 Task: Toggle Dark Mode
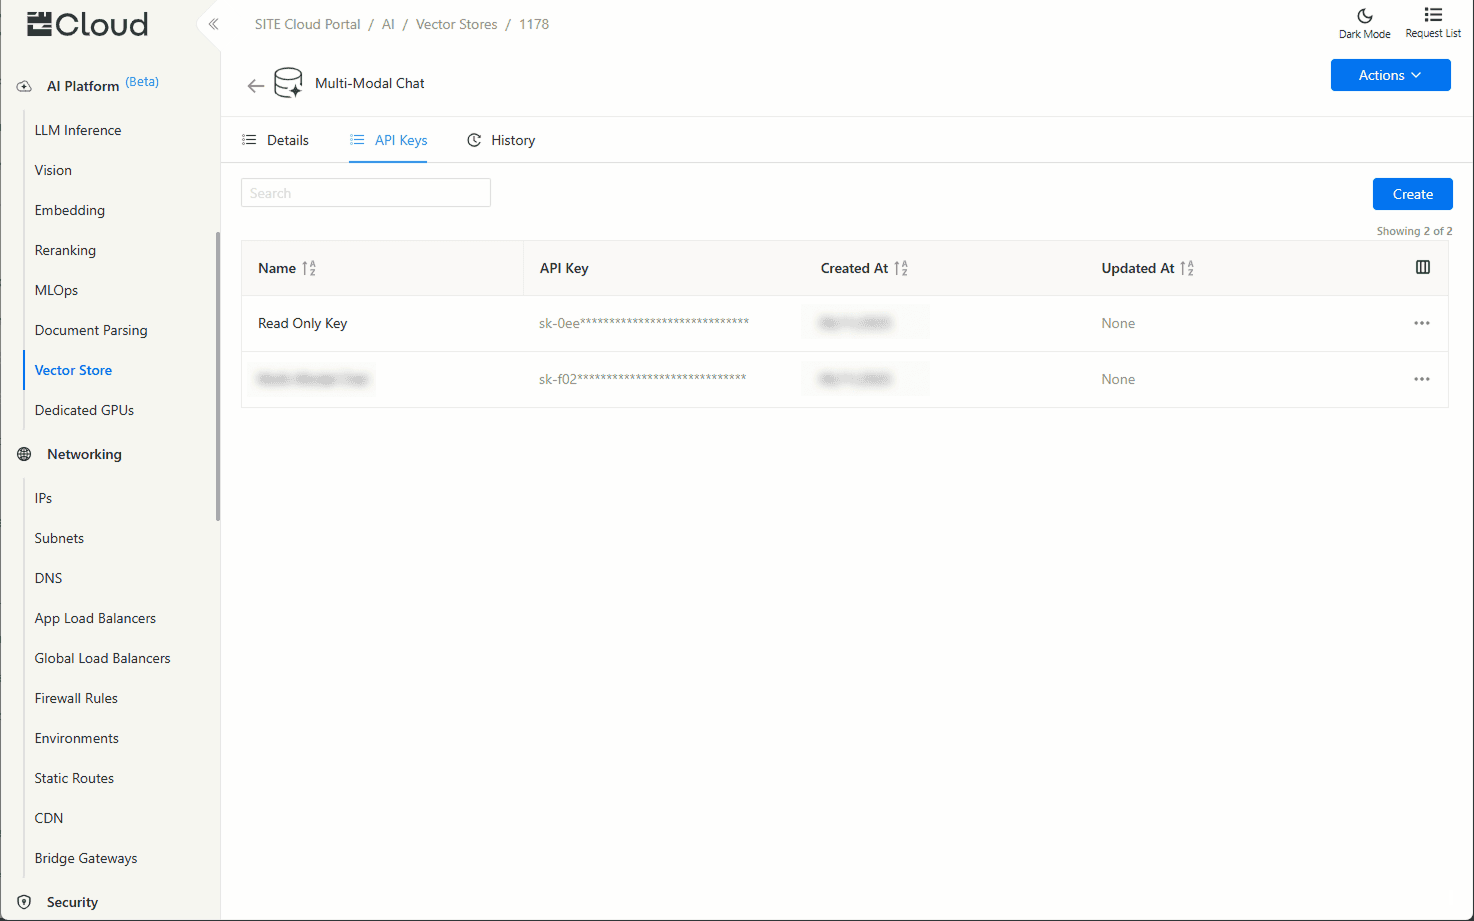click(1364, 23)
